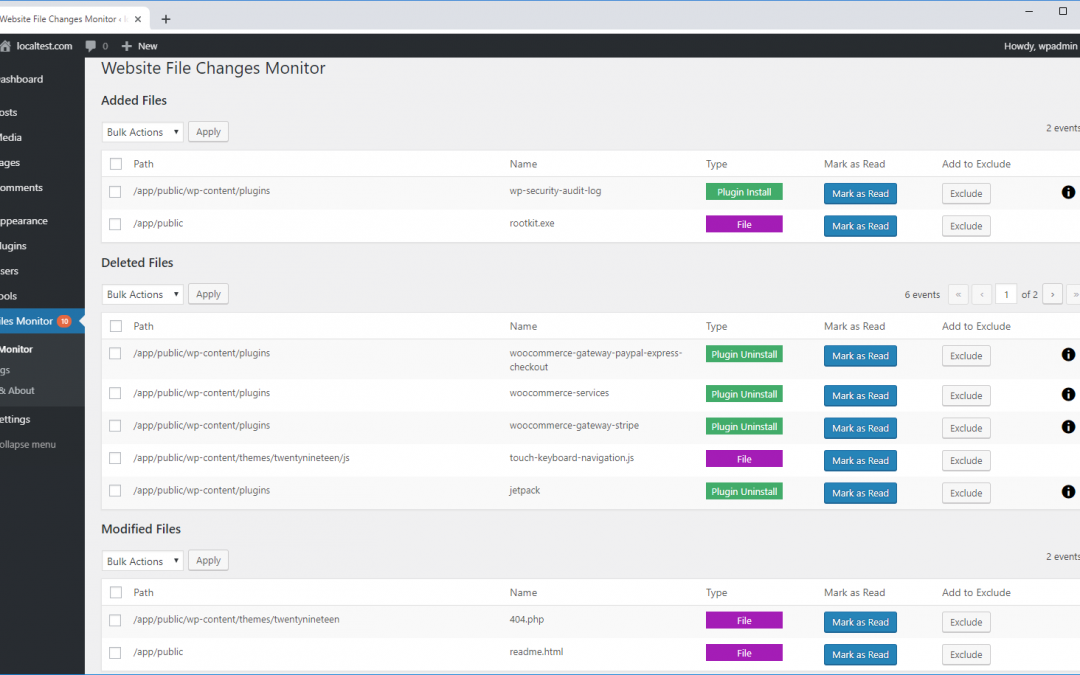This screenshot has height=675, width=1080.
Task: Exclude wp-security-audit-log entry
Action: pyautogui.click(x=966, y=194)
